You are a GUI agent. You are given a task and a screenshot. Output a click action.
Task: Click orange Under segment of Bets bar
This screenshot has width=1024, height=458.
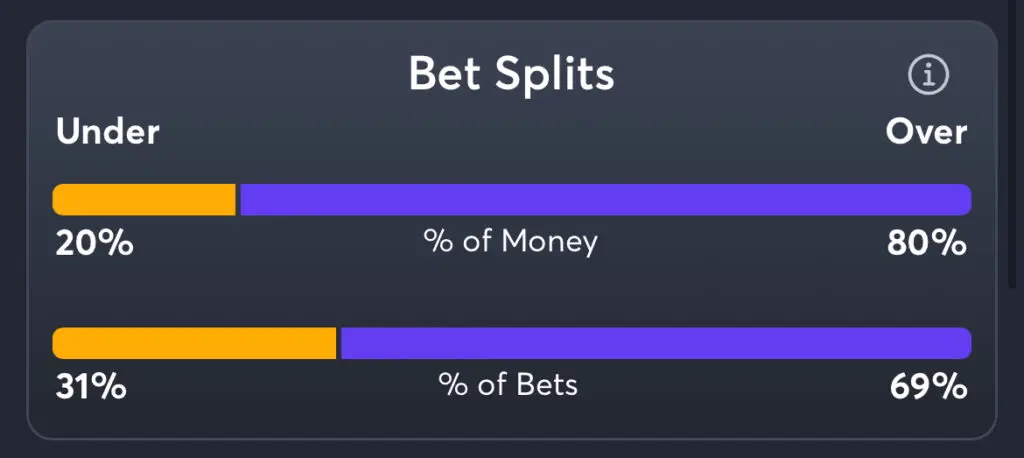click(194, 343)
